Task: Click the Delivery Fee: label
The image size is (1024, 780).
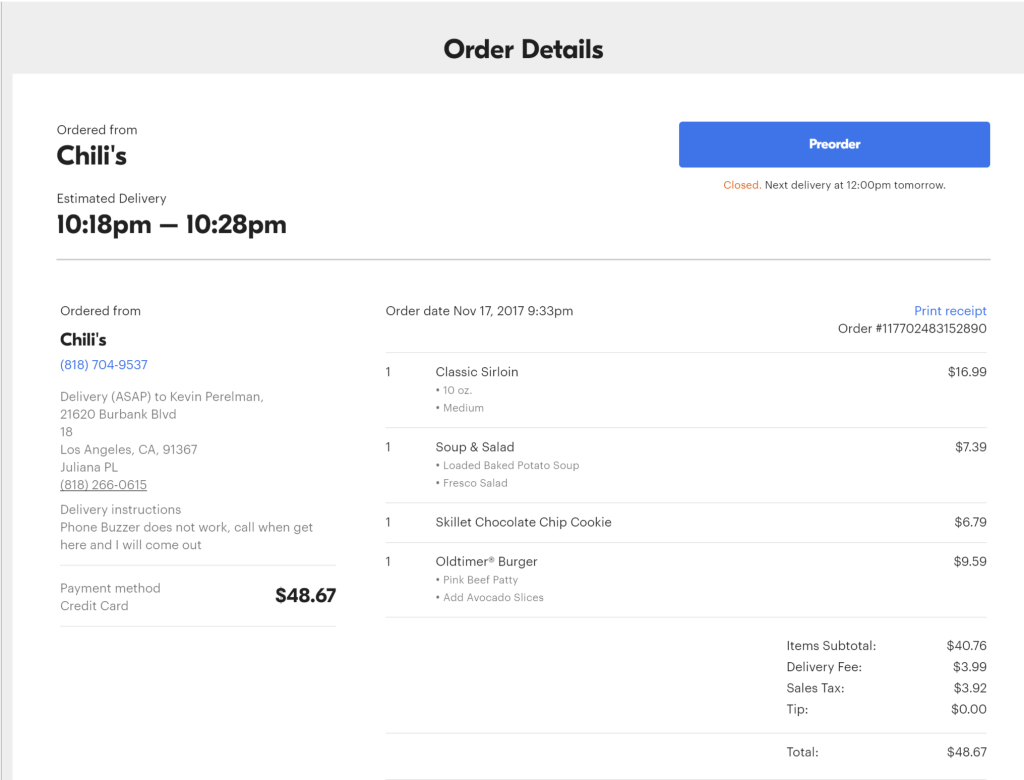Action: [824, 666]
